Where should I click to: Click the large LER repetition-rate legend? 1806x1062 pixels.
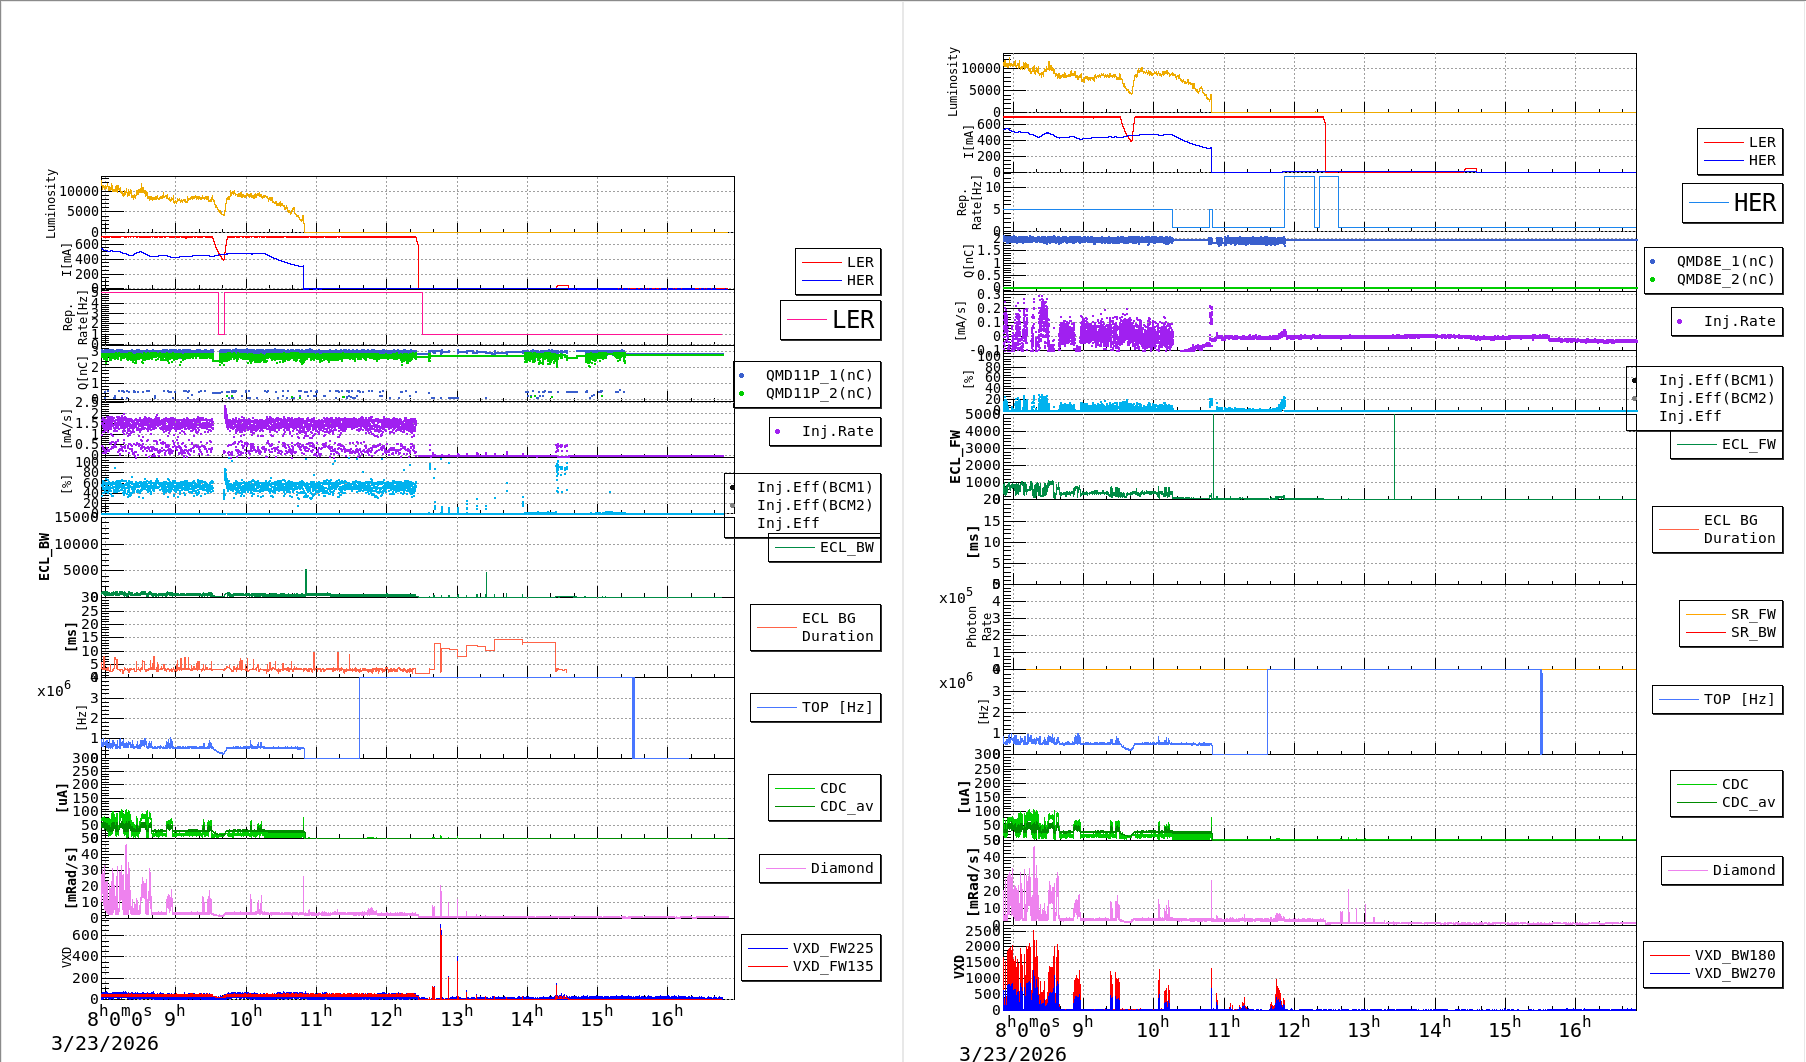pyautogui.click(x=831, y=320)
